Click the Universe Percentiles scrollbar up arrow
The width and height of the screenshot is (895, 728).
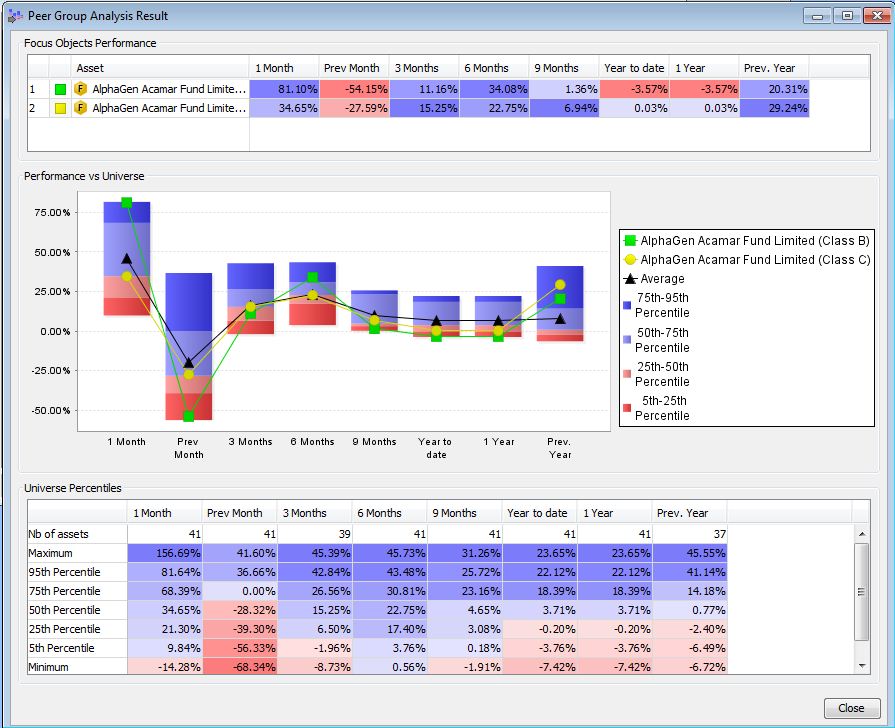(862, 534)
